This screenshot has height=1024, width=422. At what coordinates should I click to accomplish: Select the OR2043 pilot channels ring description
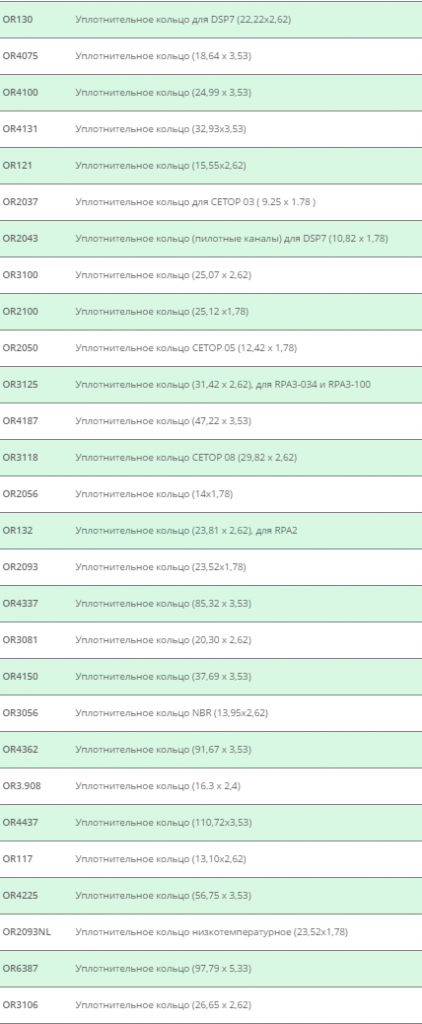[231, 239]
